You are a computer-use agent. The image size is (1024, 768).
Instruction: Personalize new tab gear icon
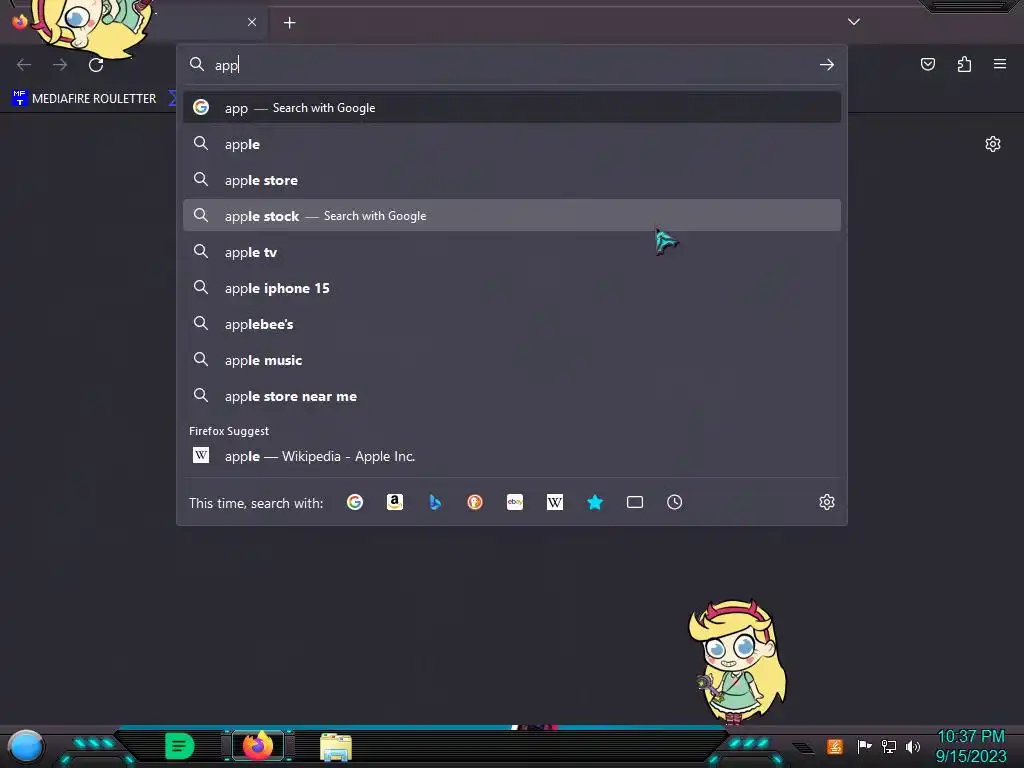(993, 144)
